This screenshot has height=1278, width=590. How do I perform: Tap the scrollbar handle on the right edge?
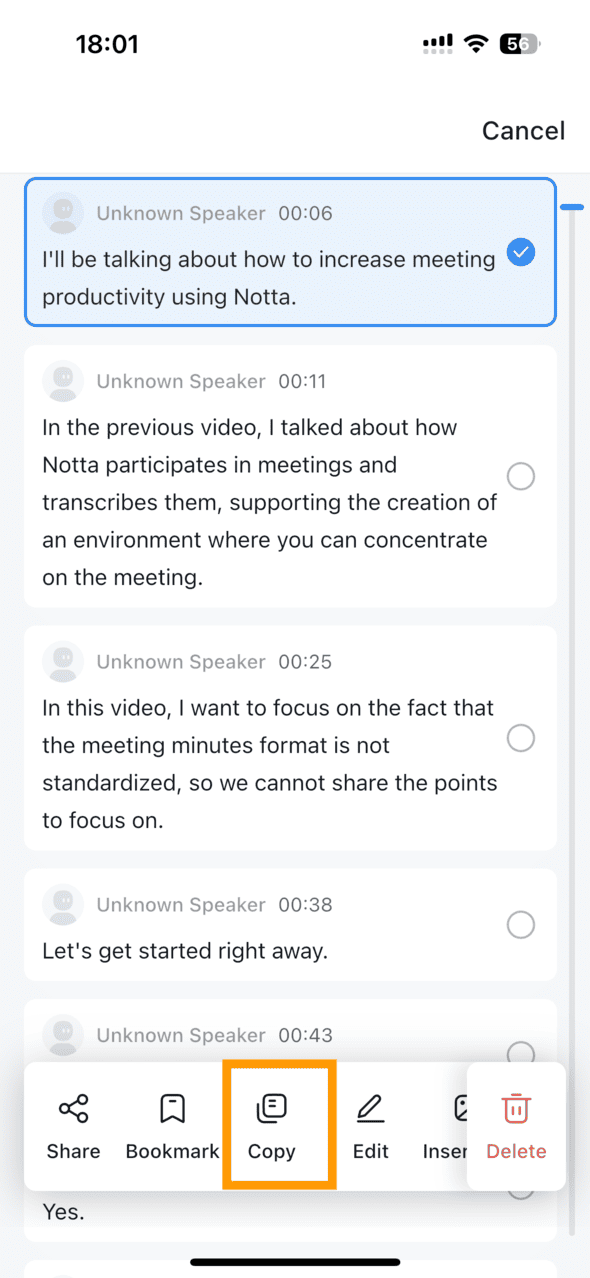point(572,207)
